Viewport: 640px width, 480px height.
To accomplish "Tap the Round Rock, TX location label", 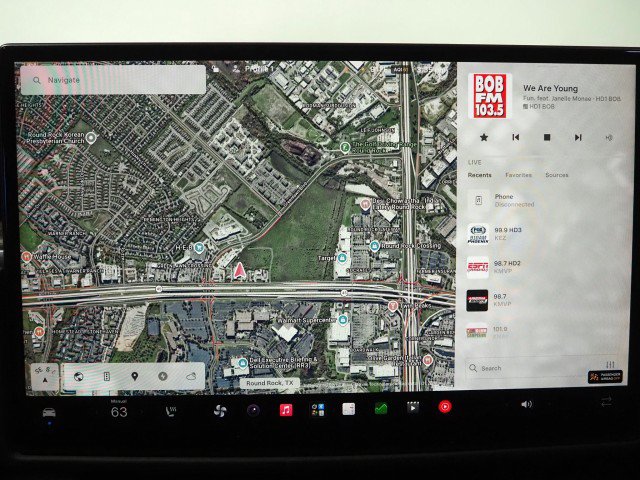I will (x=270, y=383).
